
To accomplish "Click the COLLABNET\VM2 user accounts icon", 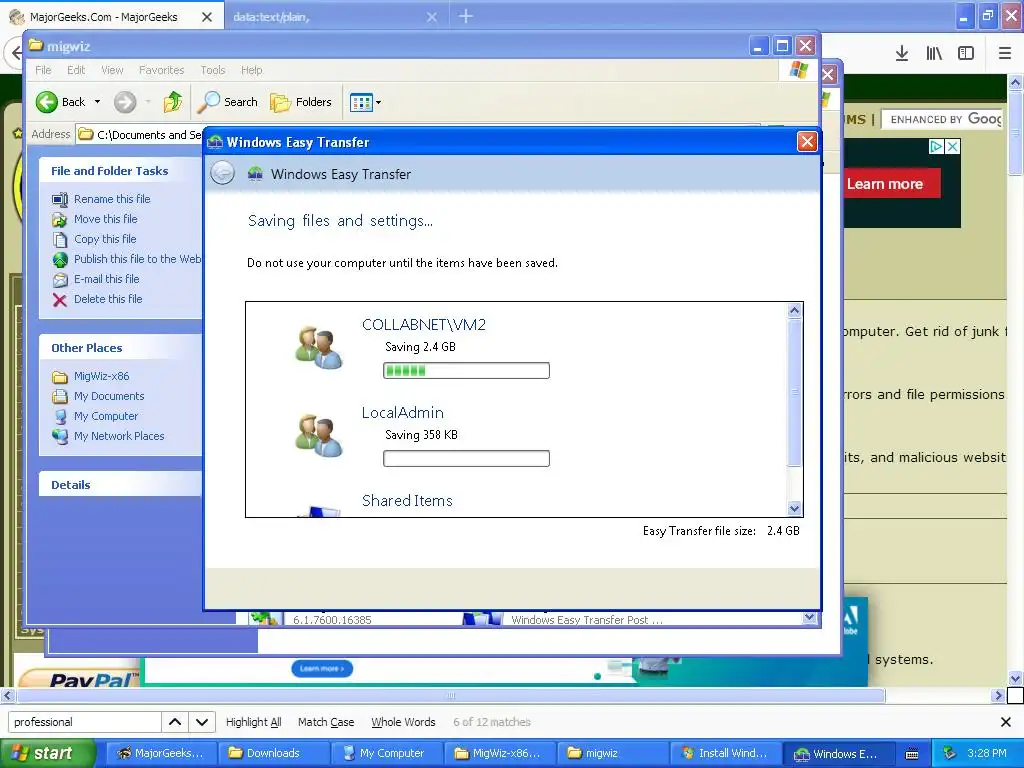I will (x=319, y=347).
